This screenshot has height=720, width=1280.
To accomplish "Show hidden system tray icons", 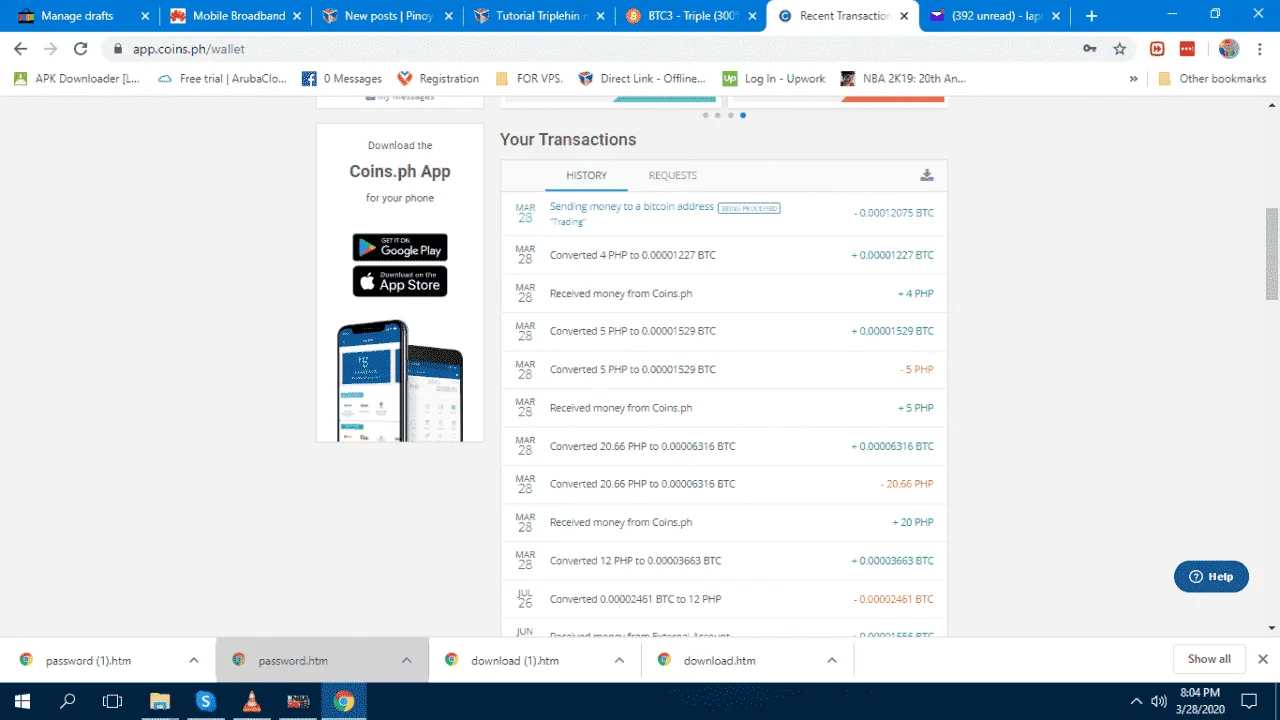I will (1136, 701).
